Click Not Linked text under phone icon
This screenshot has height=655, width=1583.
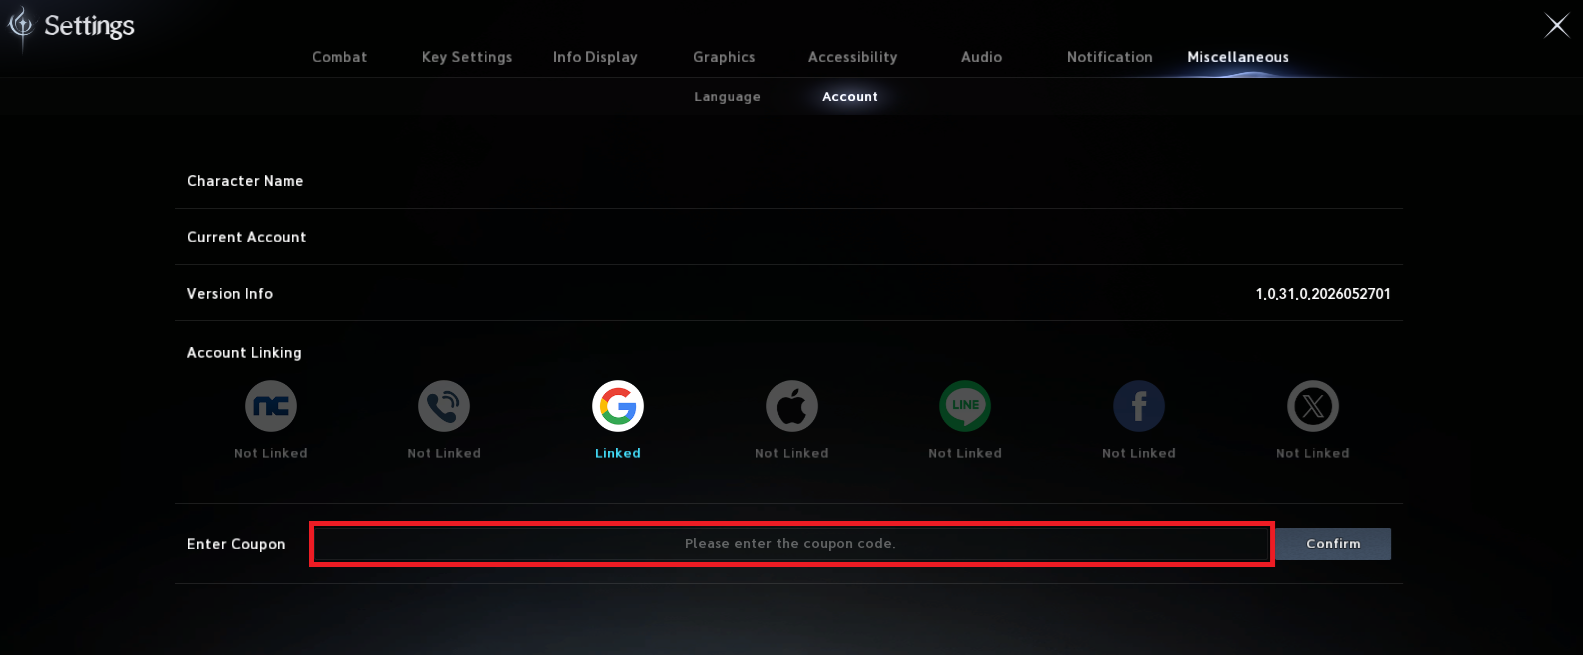pos(444,453)
